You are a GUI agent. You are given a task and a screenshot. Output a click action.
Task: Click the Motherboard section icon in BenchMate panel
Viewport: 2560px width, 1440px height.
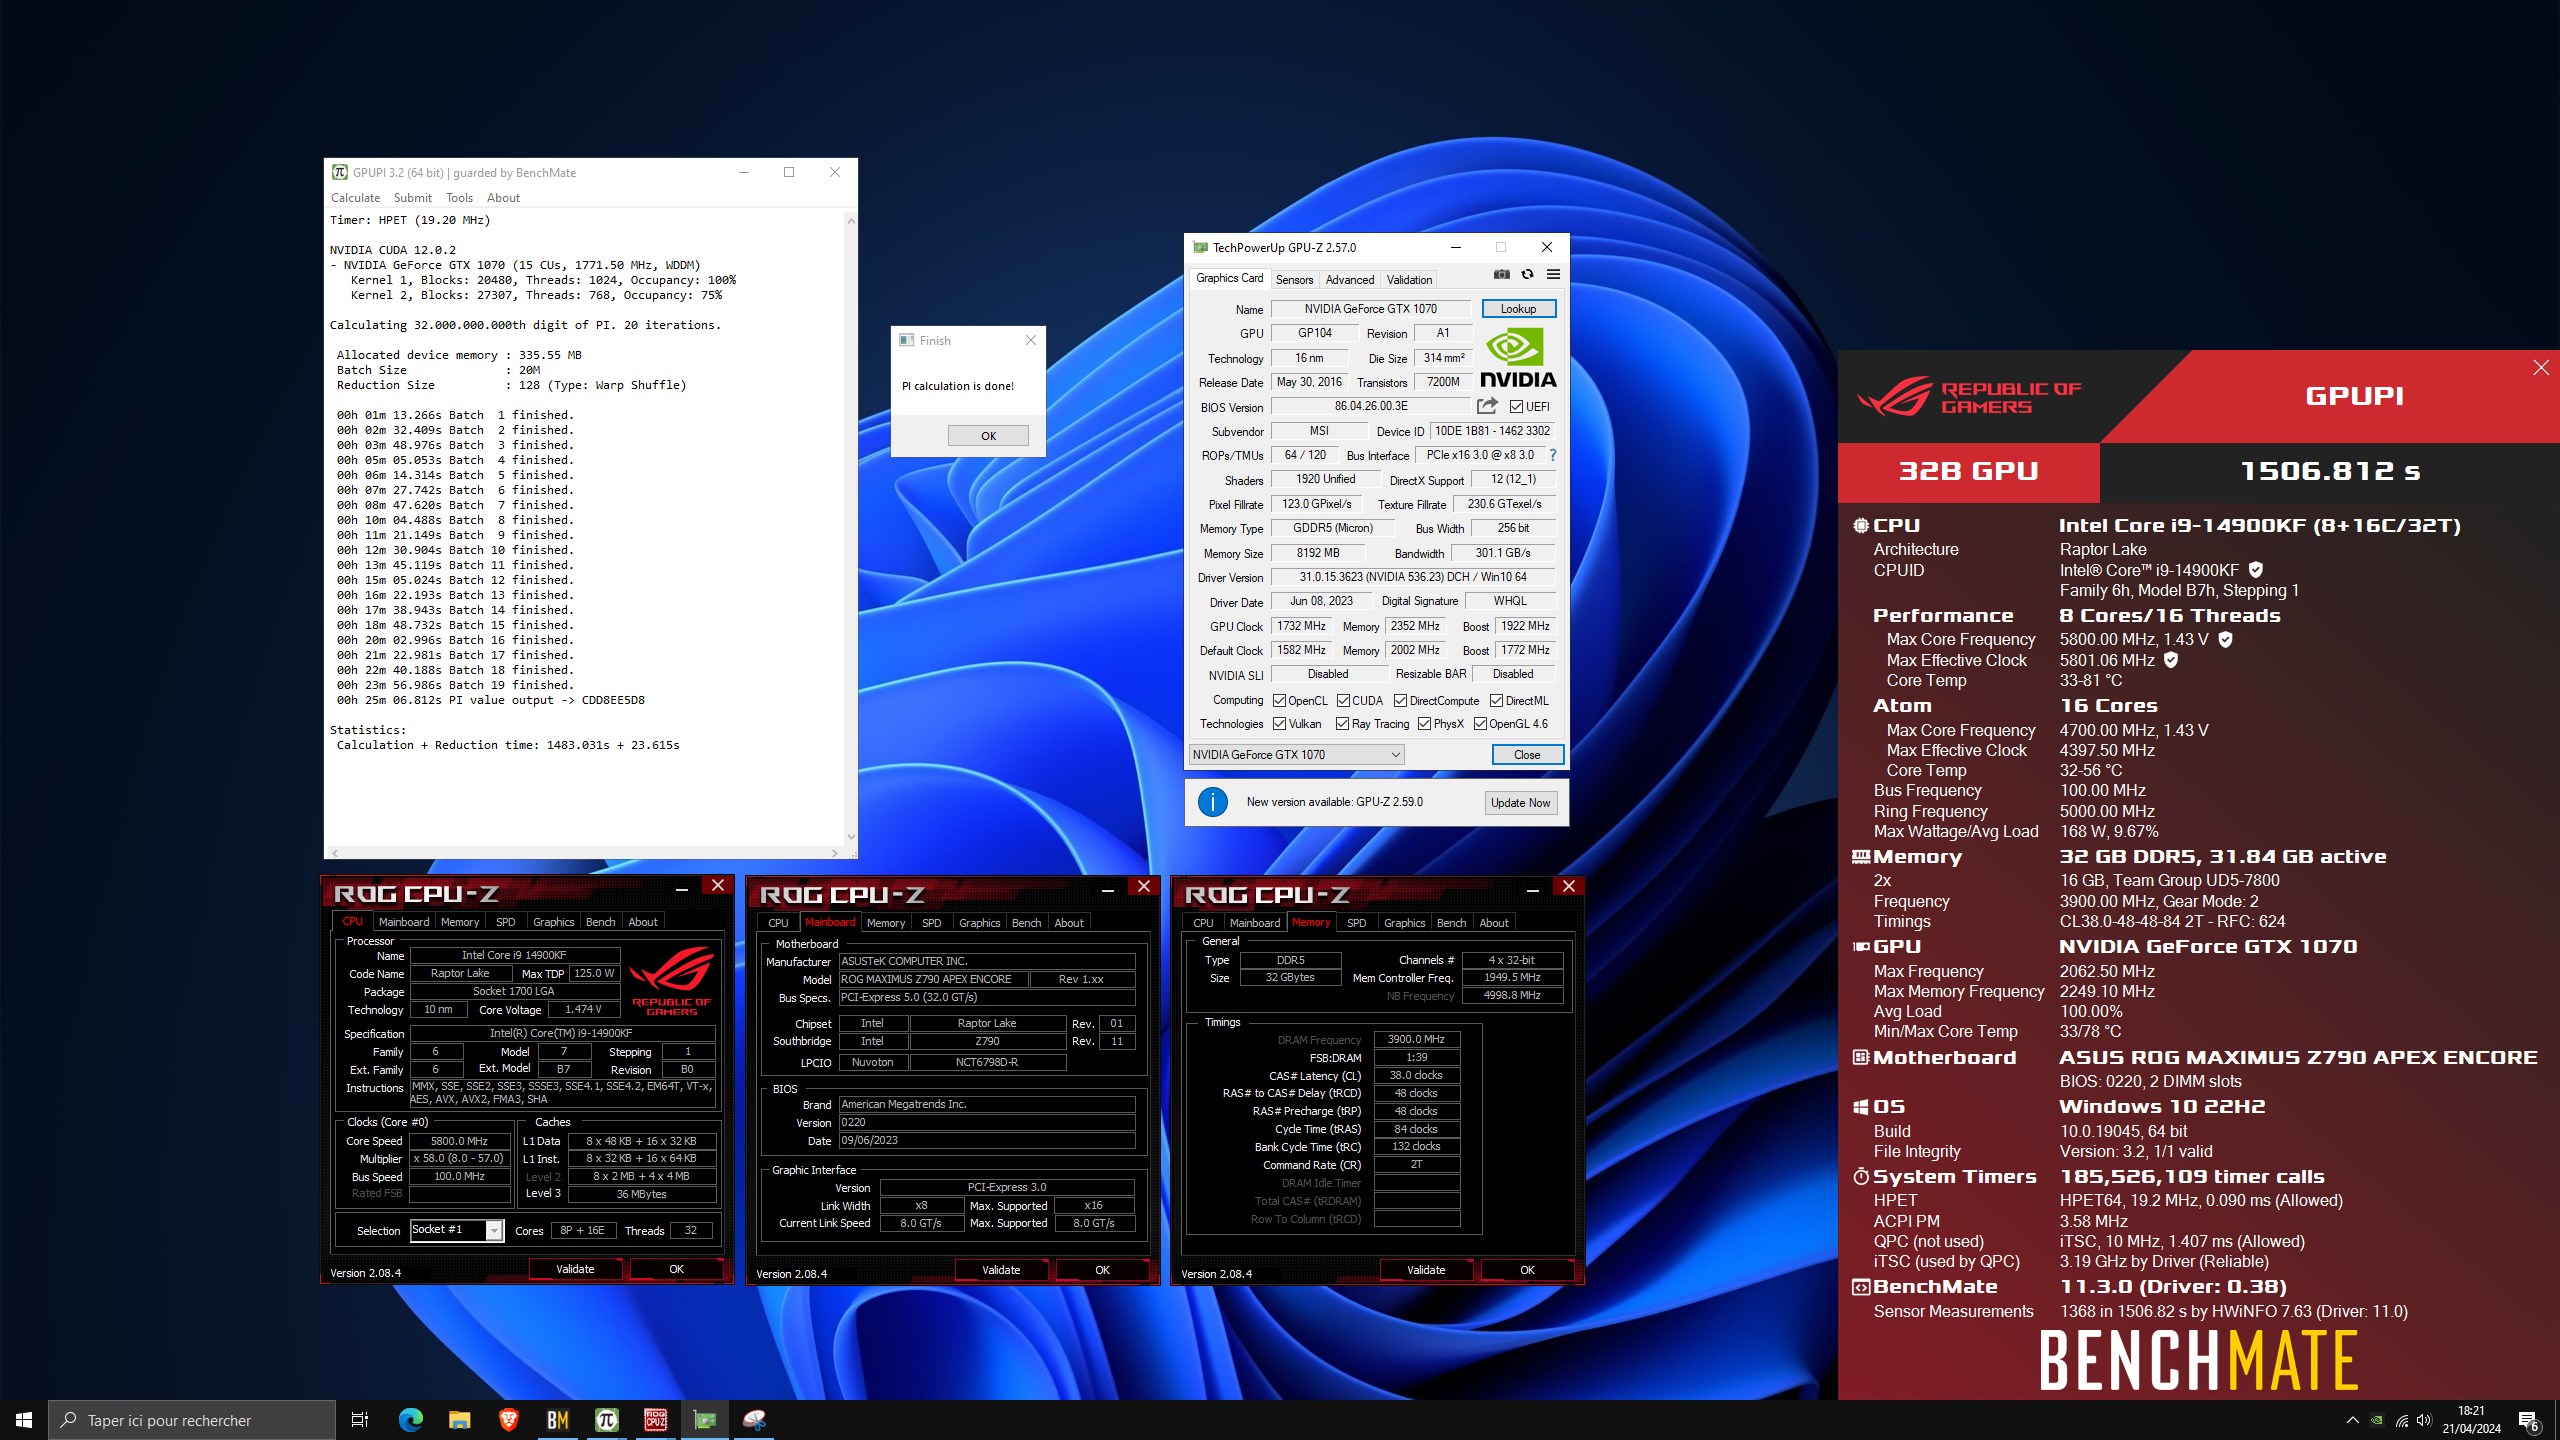coord(1860,1057)
